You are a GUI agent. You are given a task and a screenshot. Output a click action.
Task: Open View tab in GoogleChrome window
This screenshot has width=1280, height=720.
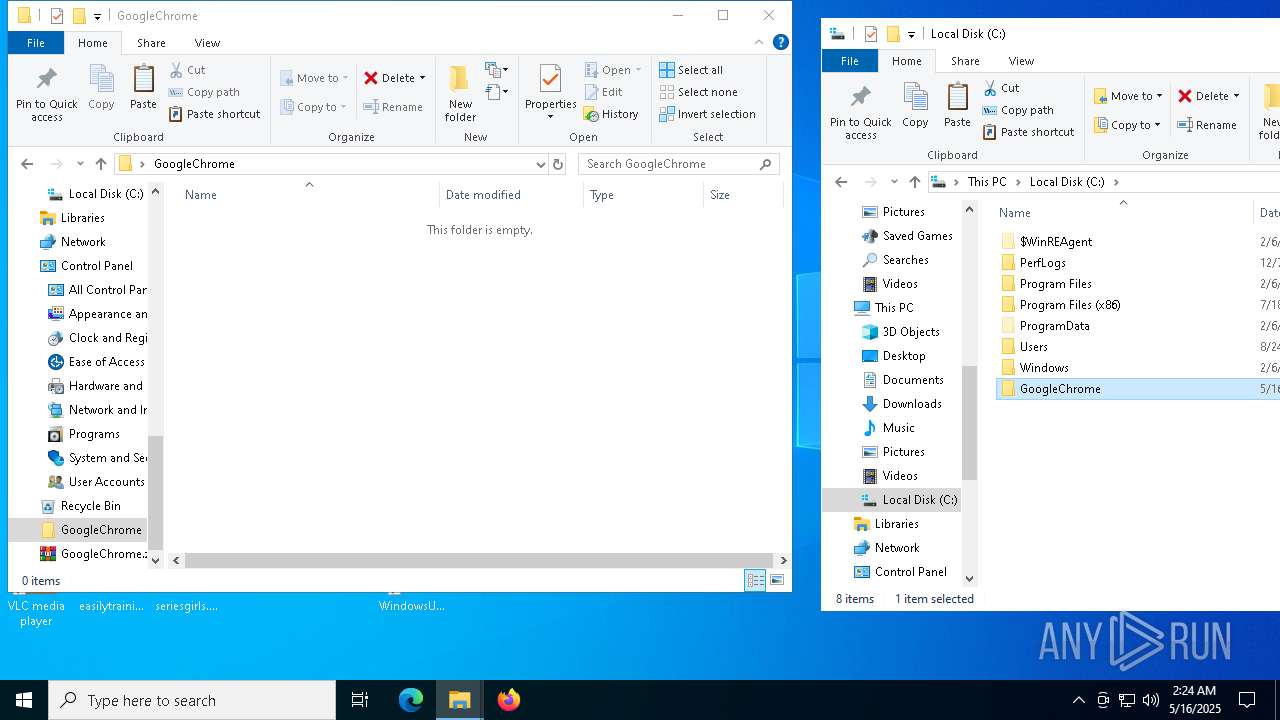point(207,43)
